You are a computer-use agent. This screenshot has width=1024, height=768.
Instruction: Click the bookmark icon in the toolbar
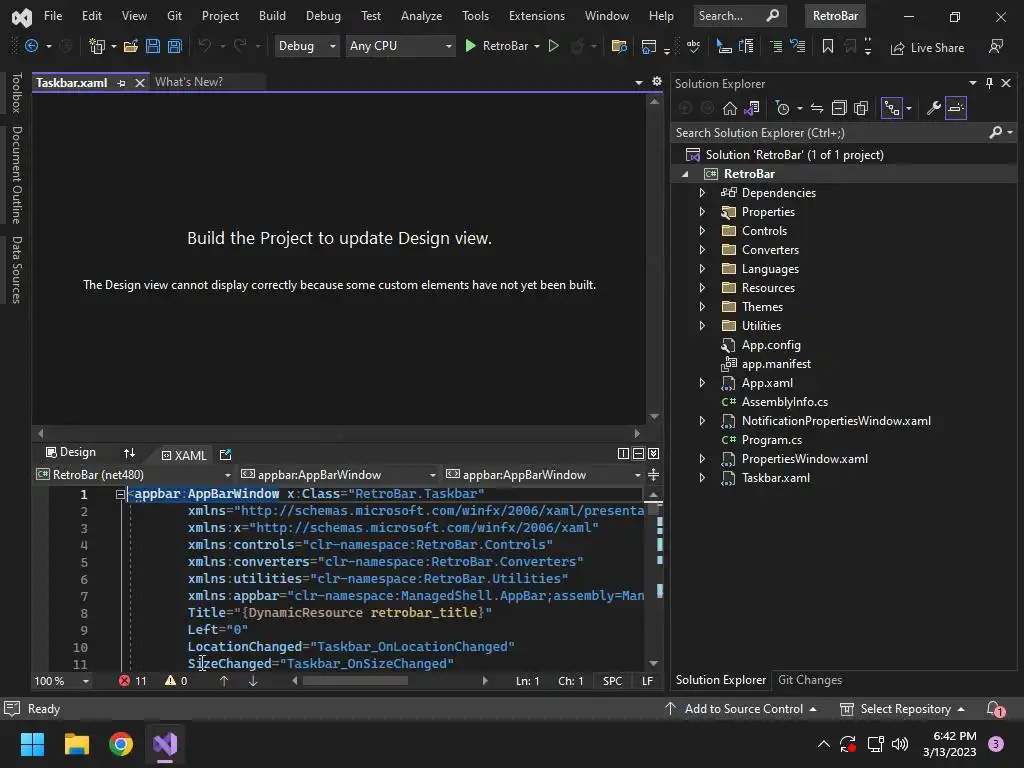coord(827,46)
